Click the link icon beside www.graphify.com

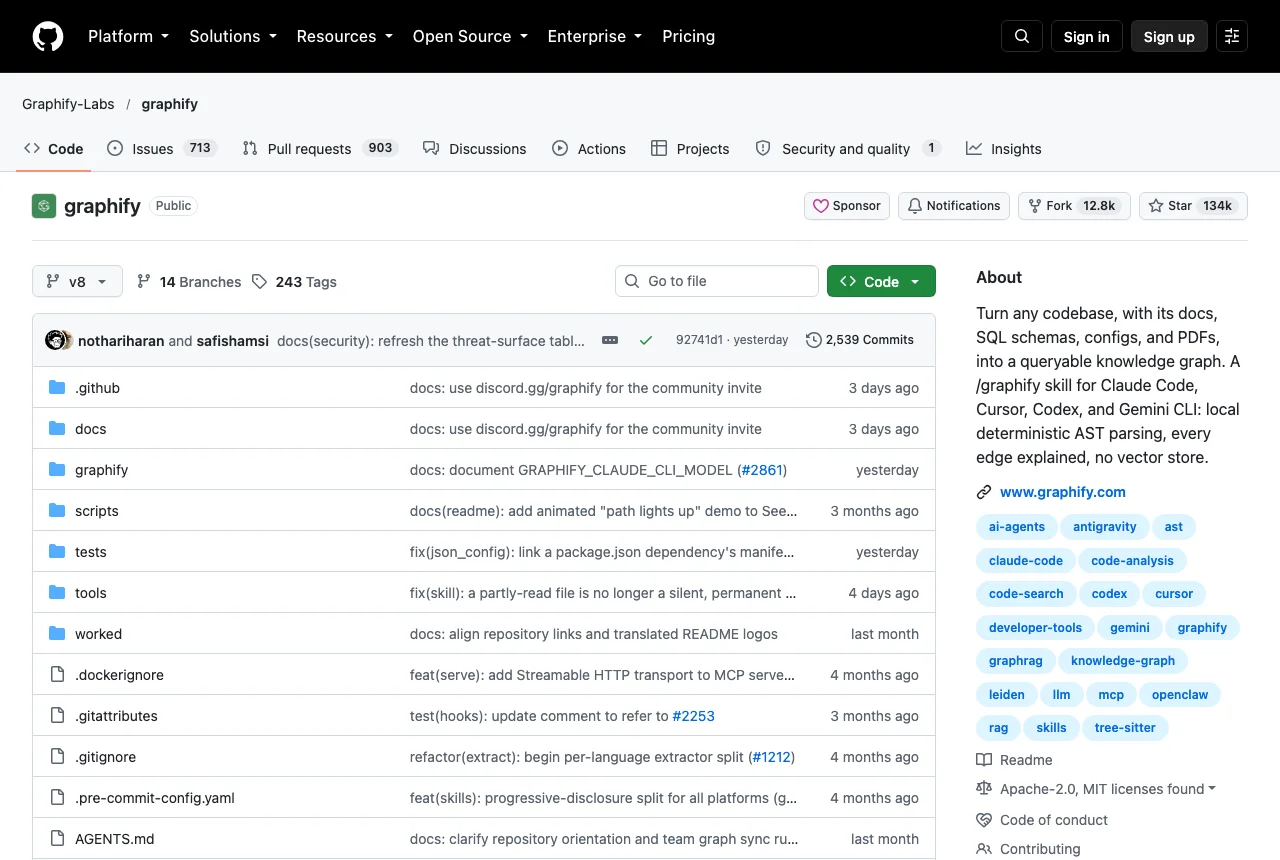984,492
